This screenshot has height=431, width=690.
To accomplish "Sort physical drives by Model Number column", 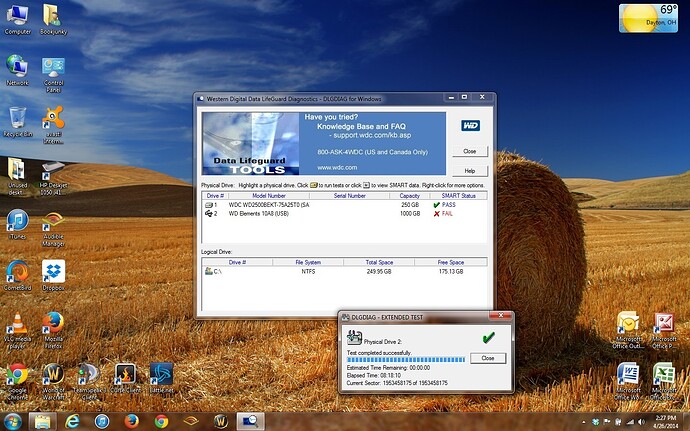I will coord(269,195).
